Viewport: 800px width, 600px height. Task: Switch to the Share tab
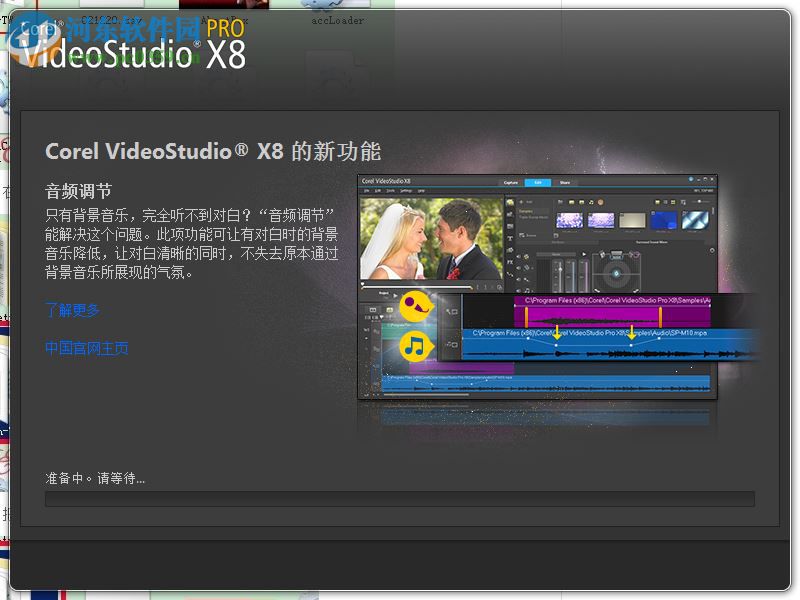(x=566, y=183)
